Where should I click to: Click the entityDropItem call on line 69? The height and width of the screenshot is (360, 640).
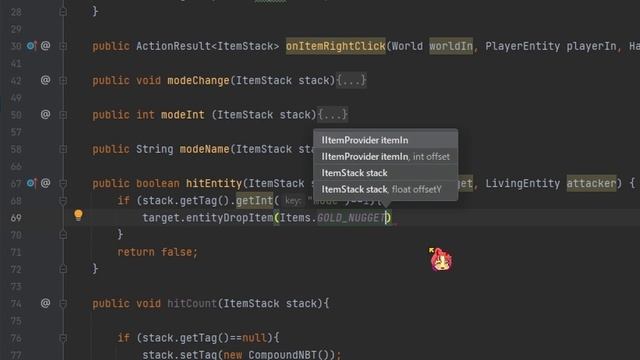pos(229,218)
